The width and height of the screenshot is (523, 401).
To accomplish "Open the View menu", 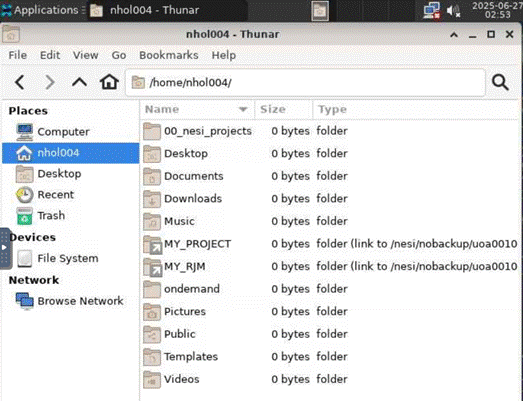I will click(x=86, y=55).
